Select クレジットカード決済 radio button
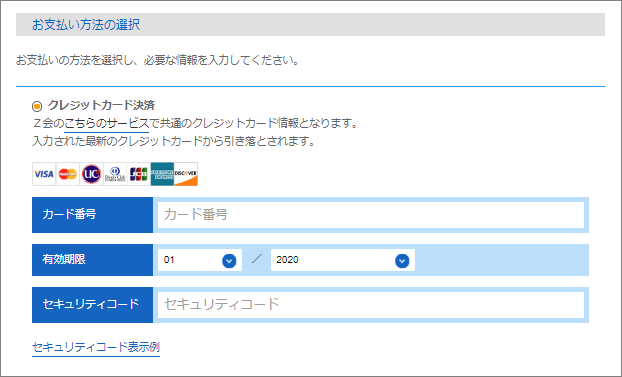622x377 pixels. [x=37, y=106]
